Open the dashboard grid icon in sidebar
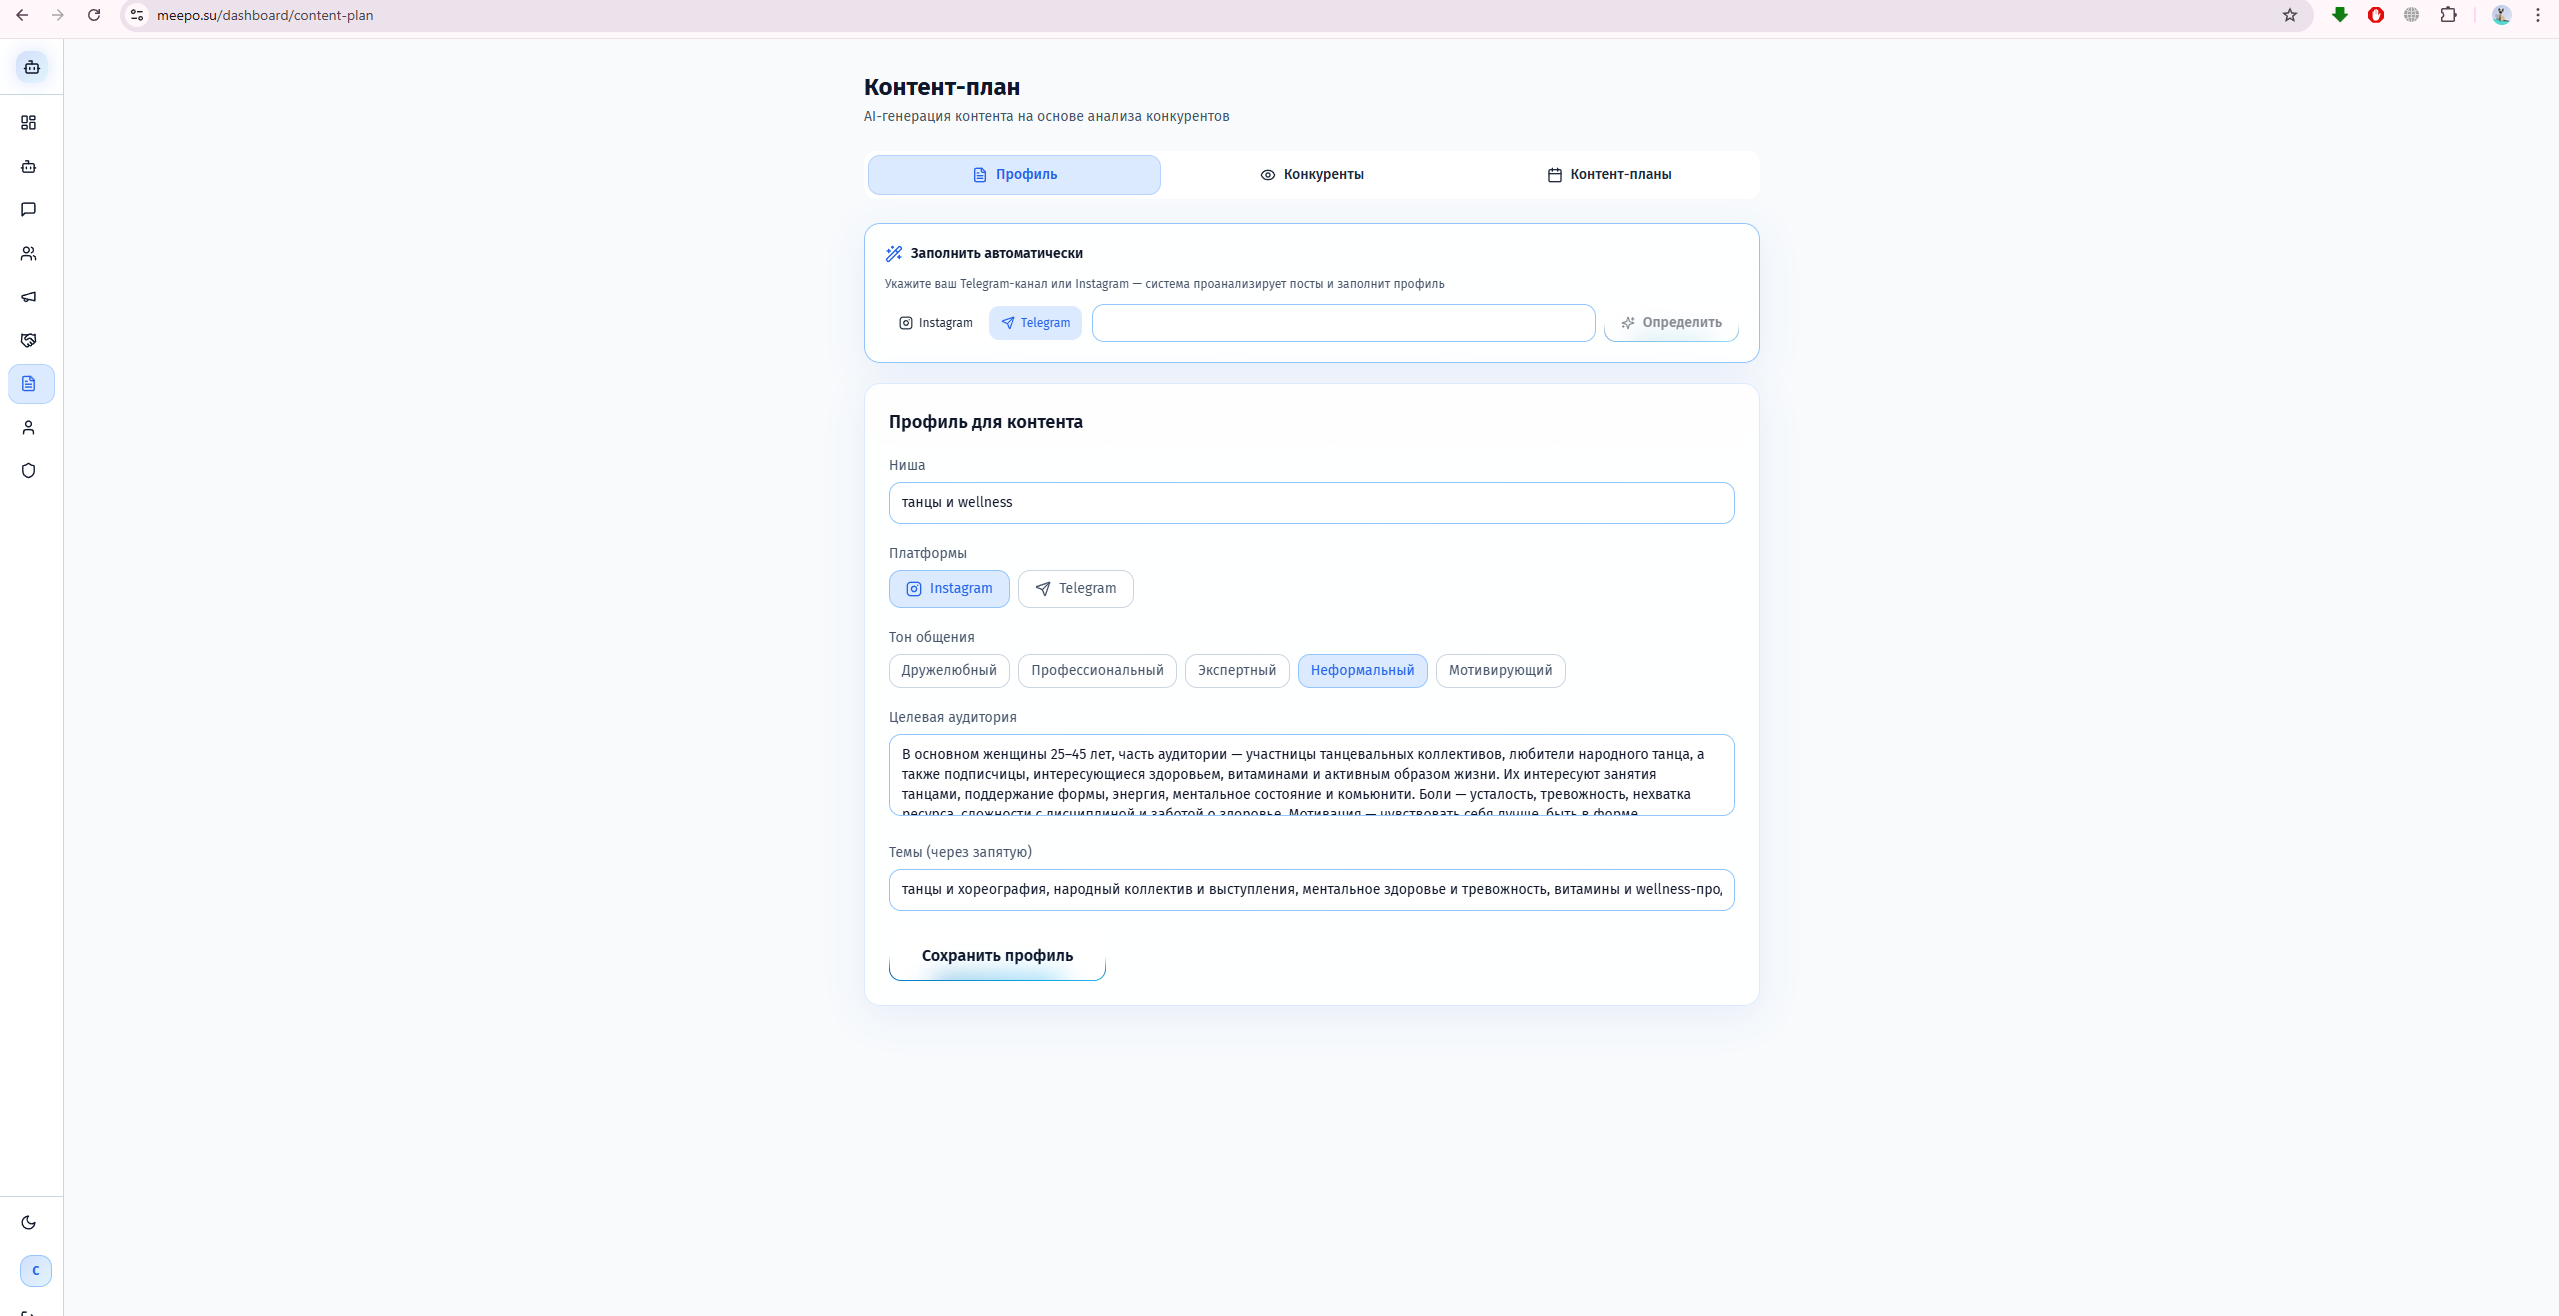This screenshot has height=1316, width=2559. pos(29,122)
